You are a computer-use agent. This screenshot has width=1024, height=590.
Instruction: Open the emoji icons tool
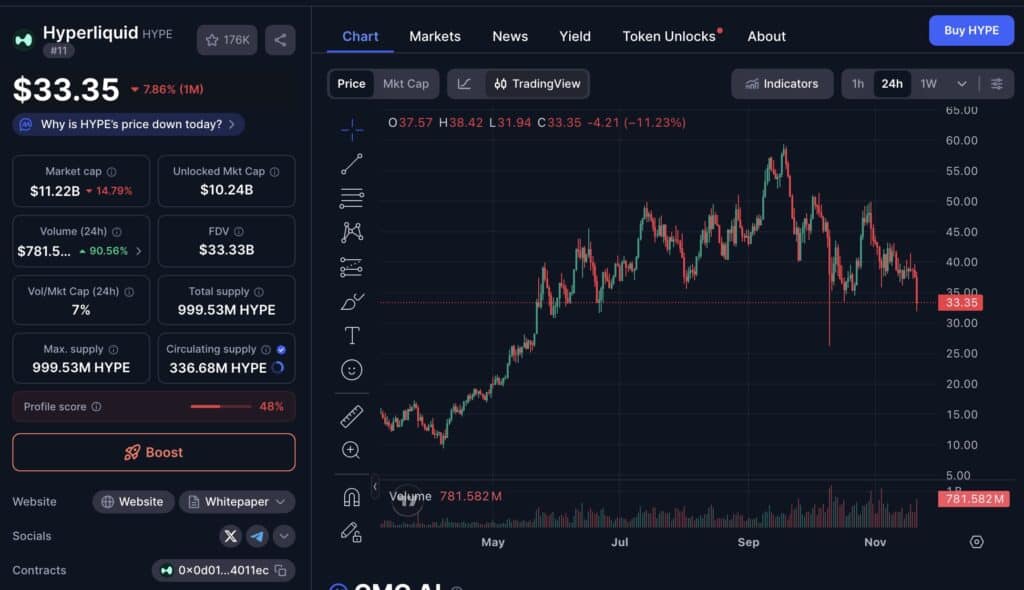pyautogui.click(x=351, y=370)
